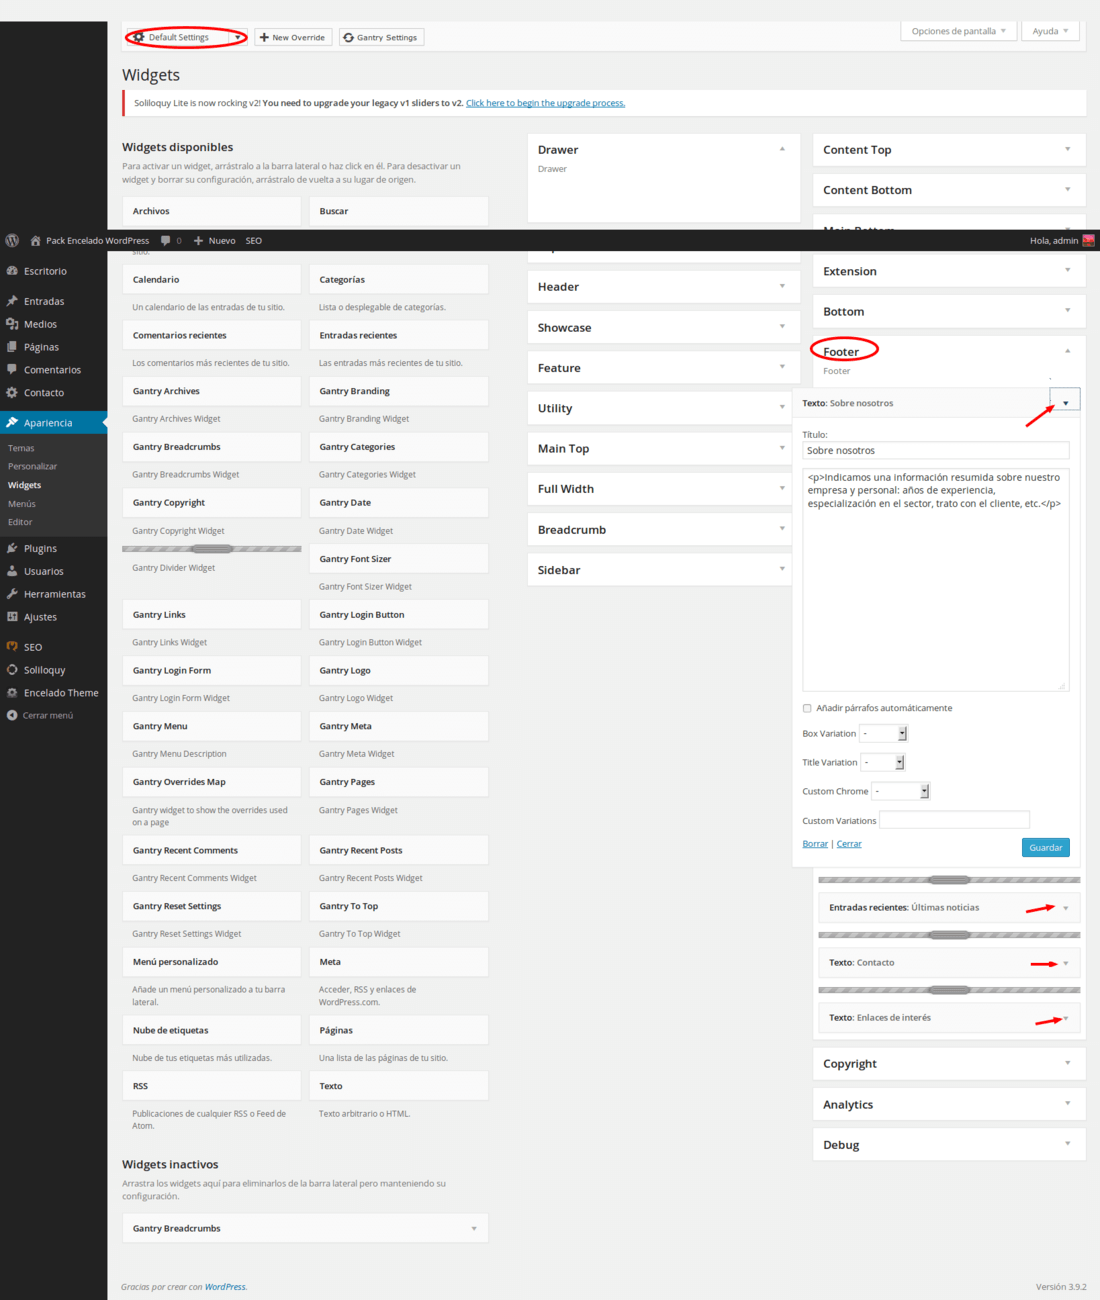
Task: Click the Cerrar menú collapse arrow icon
Action: tap(12, 715)
